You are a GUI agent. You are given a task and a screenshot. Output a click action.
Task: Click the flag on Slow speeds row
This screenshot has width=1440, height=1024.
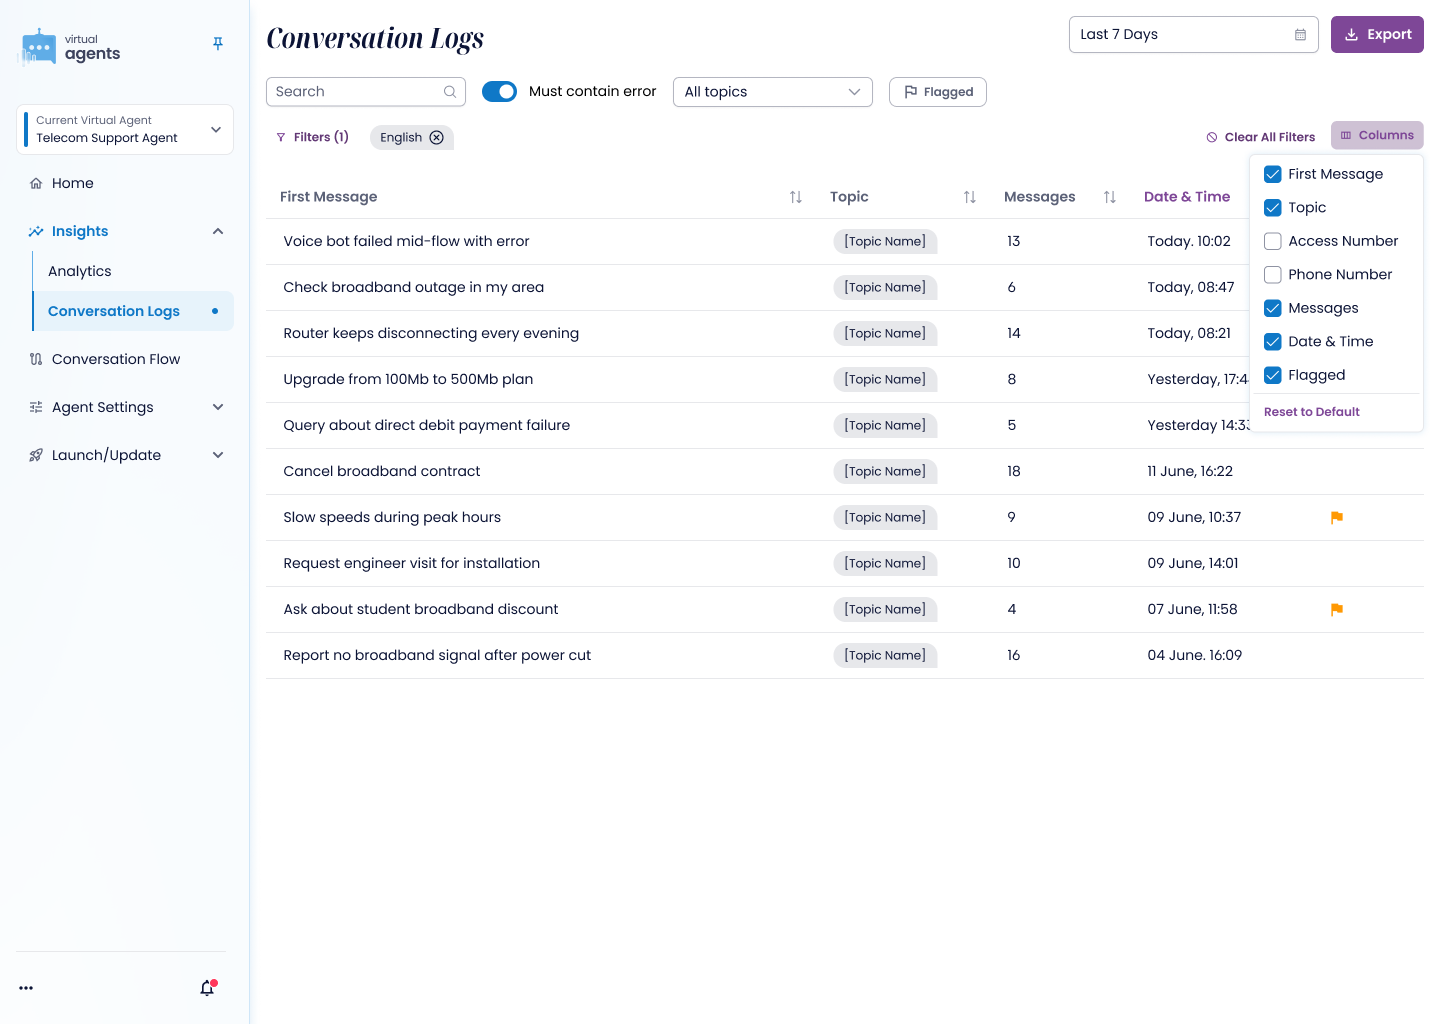click(1337, 518)
